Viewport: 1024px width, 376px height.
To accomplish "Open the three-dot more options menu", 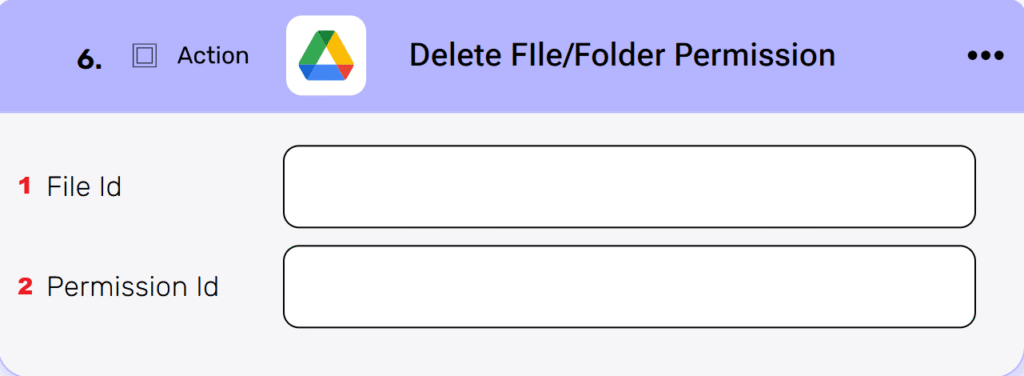I will (x=985, y=55).
